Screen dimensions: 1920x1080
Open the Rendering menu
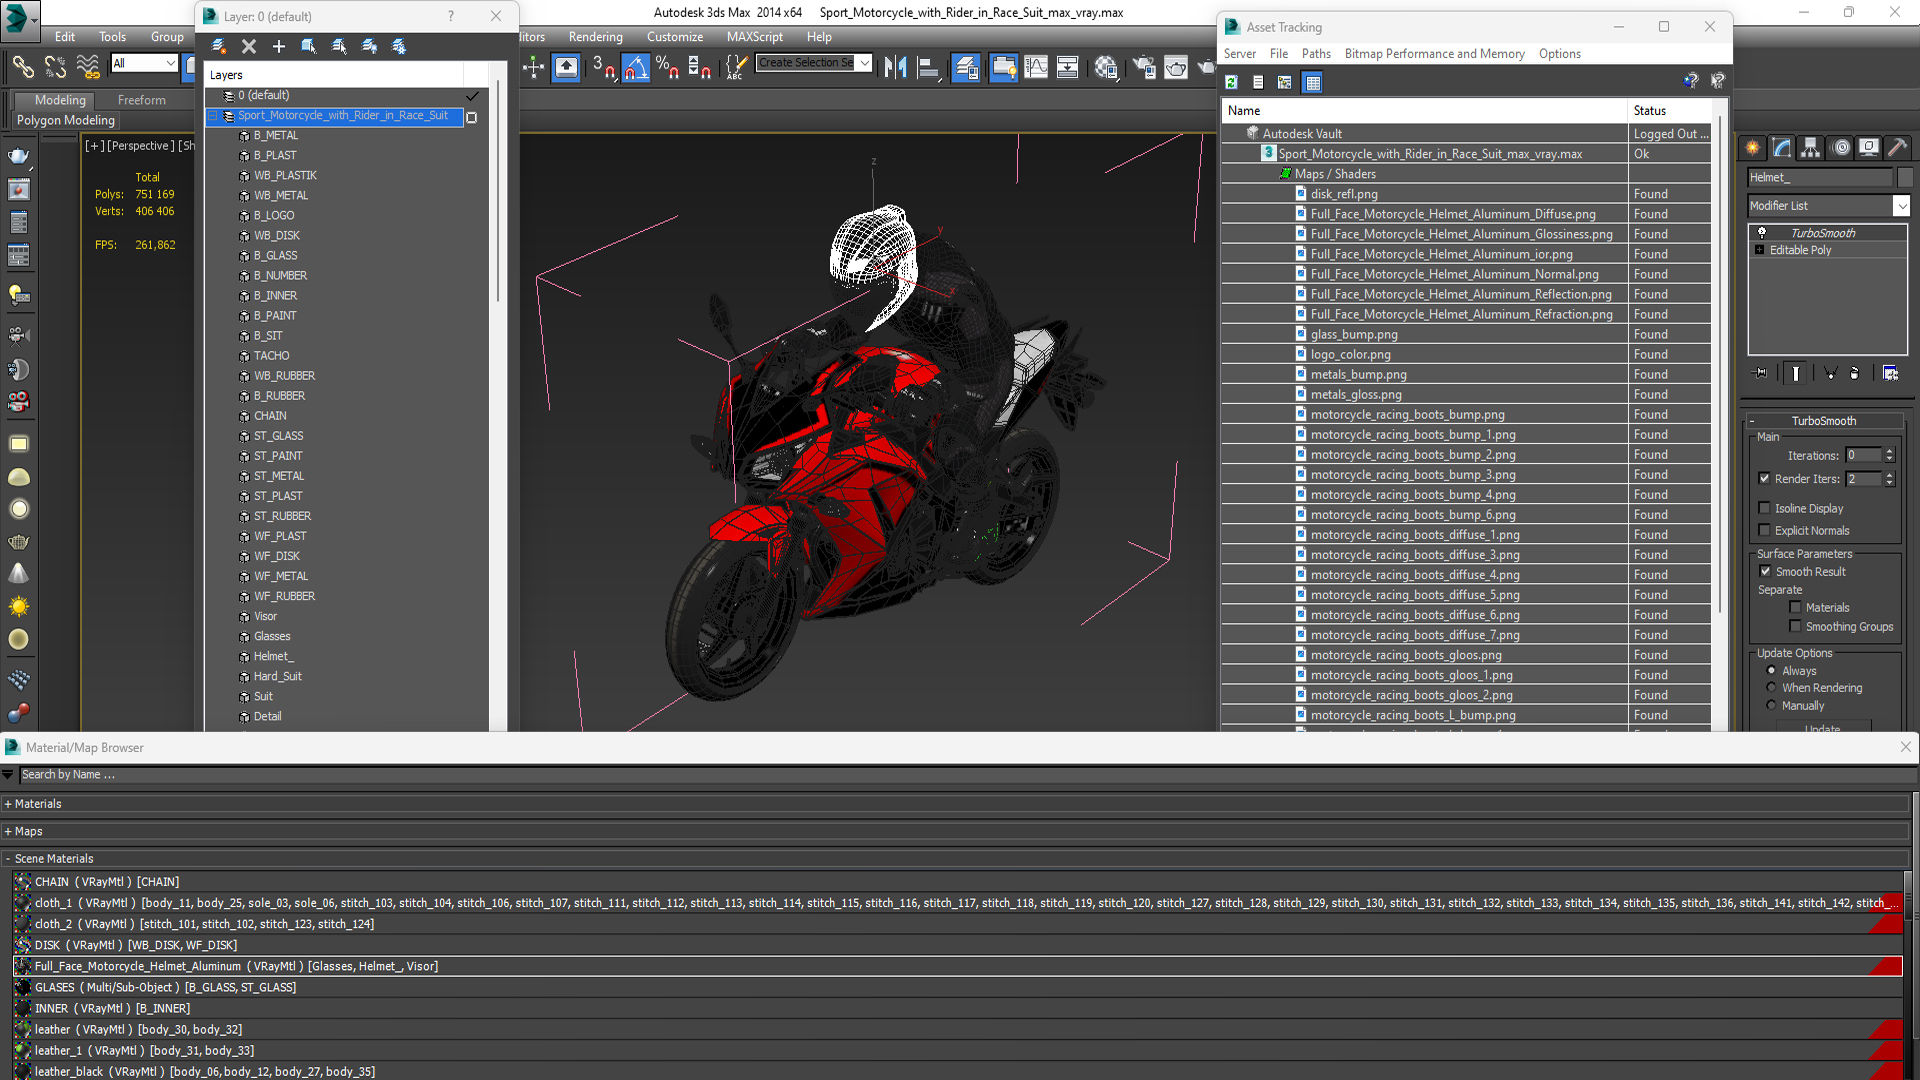[x=595, y=37]
